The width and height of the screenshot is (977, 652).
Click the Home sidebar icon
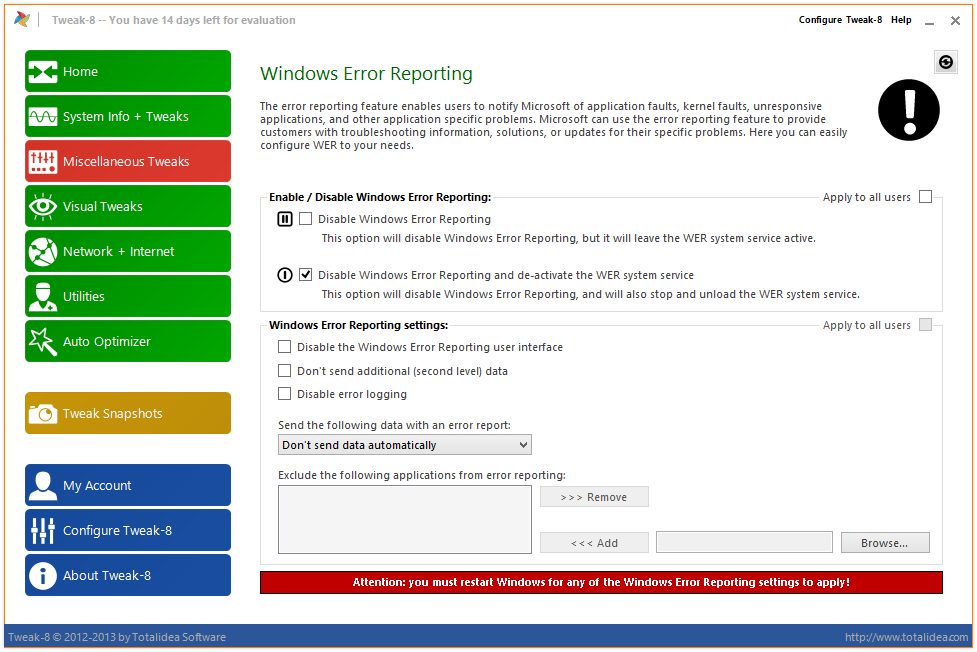tap(43, 72)
